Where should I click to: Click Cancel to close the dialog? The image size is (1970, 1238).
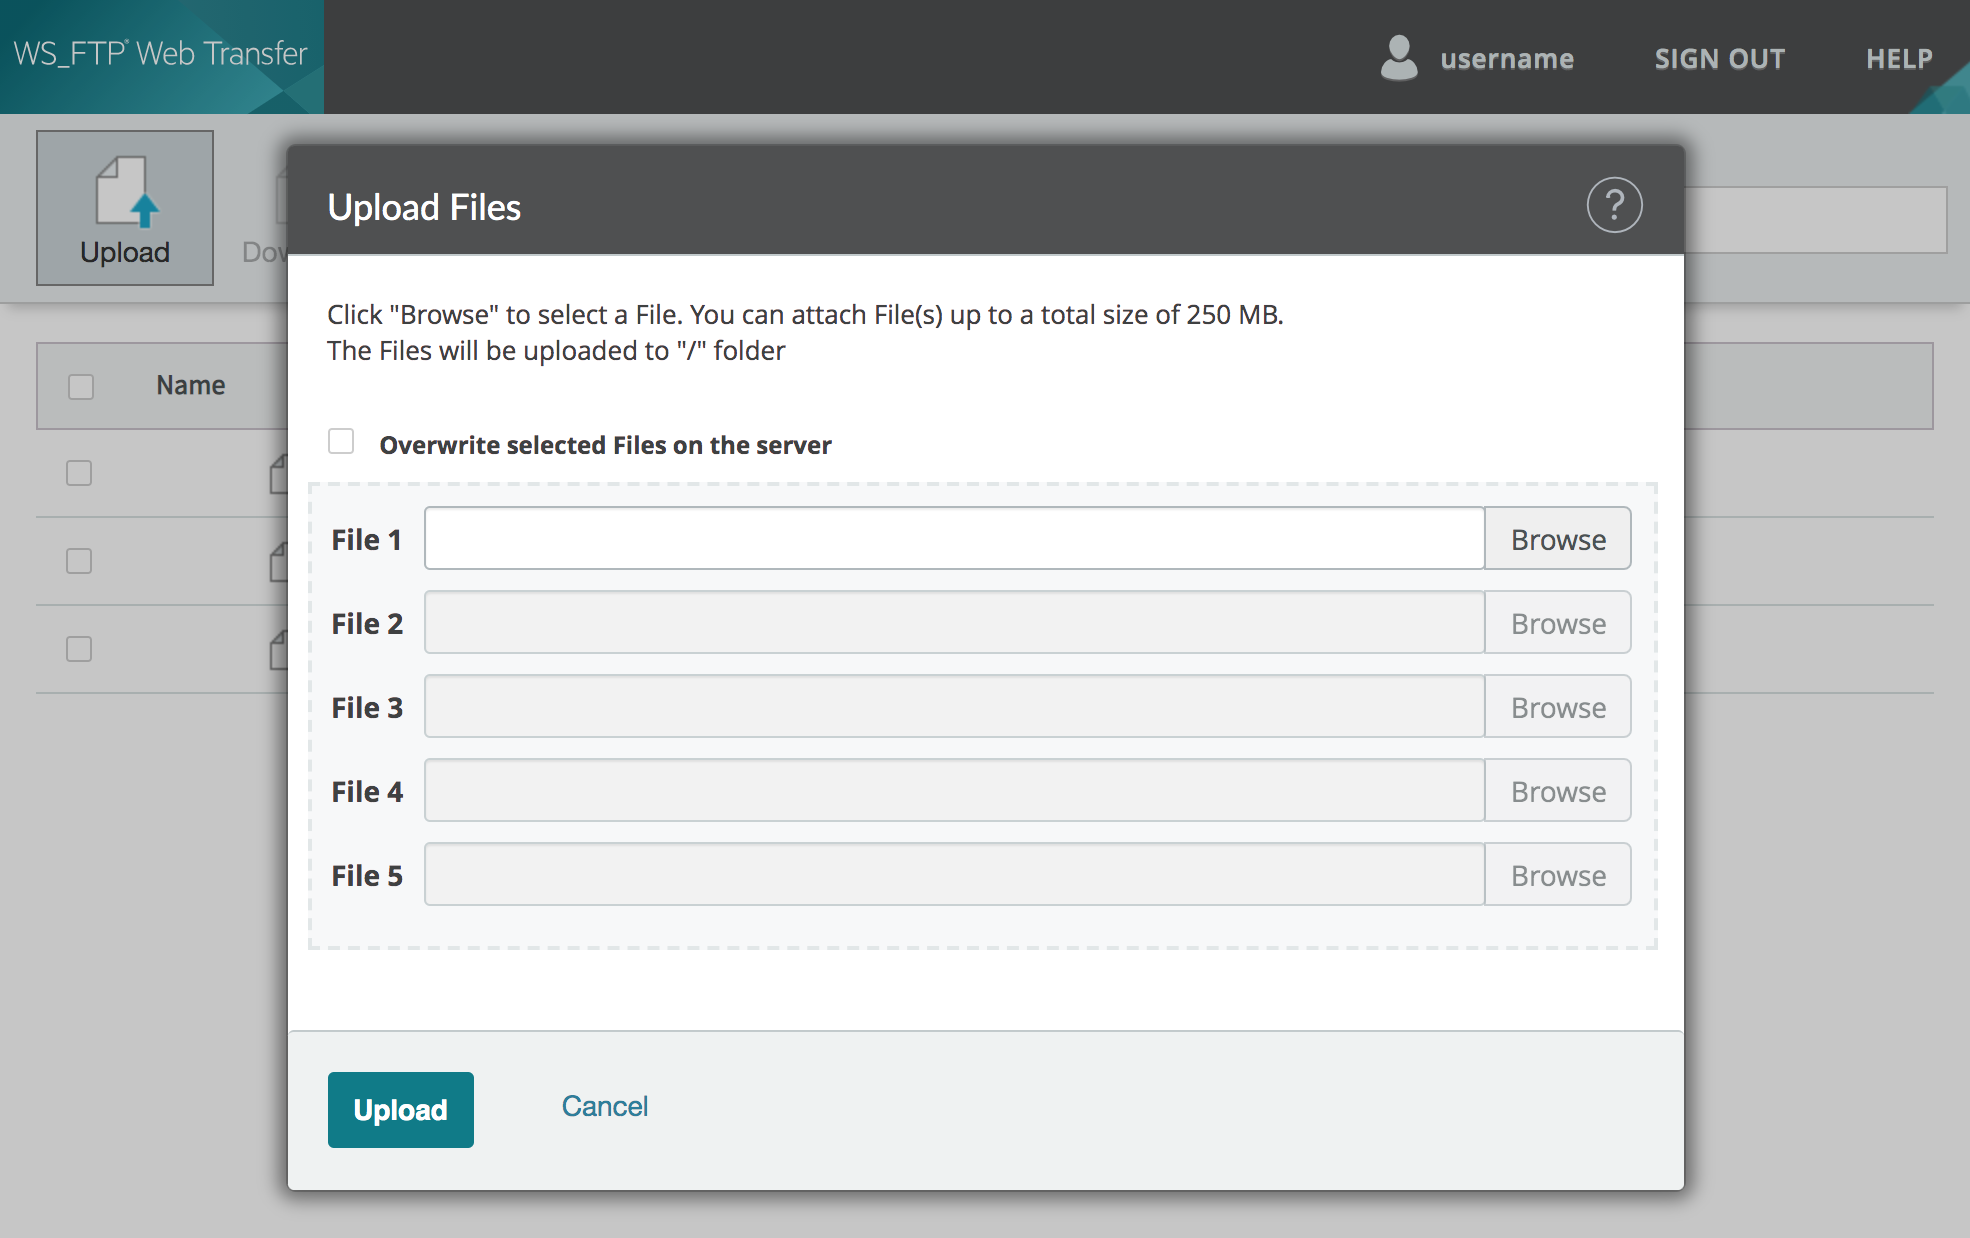click(603, 1105)
